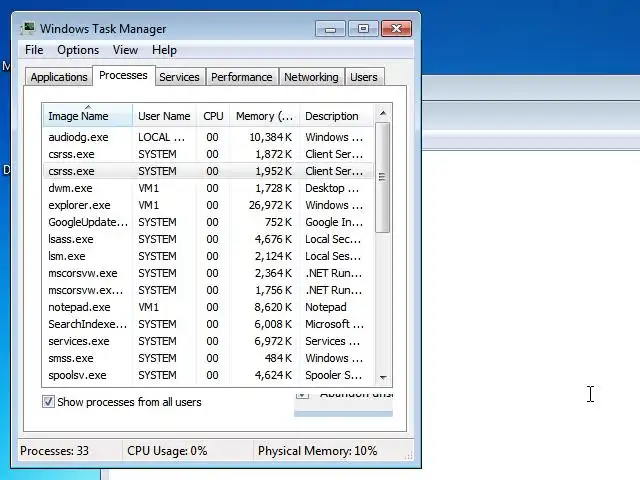Click the scroll down arrow of process list
Viewport: 640px width, 480px height.
point(383,378)
